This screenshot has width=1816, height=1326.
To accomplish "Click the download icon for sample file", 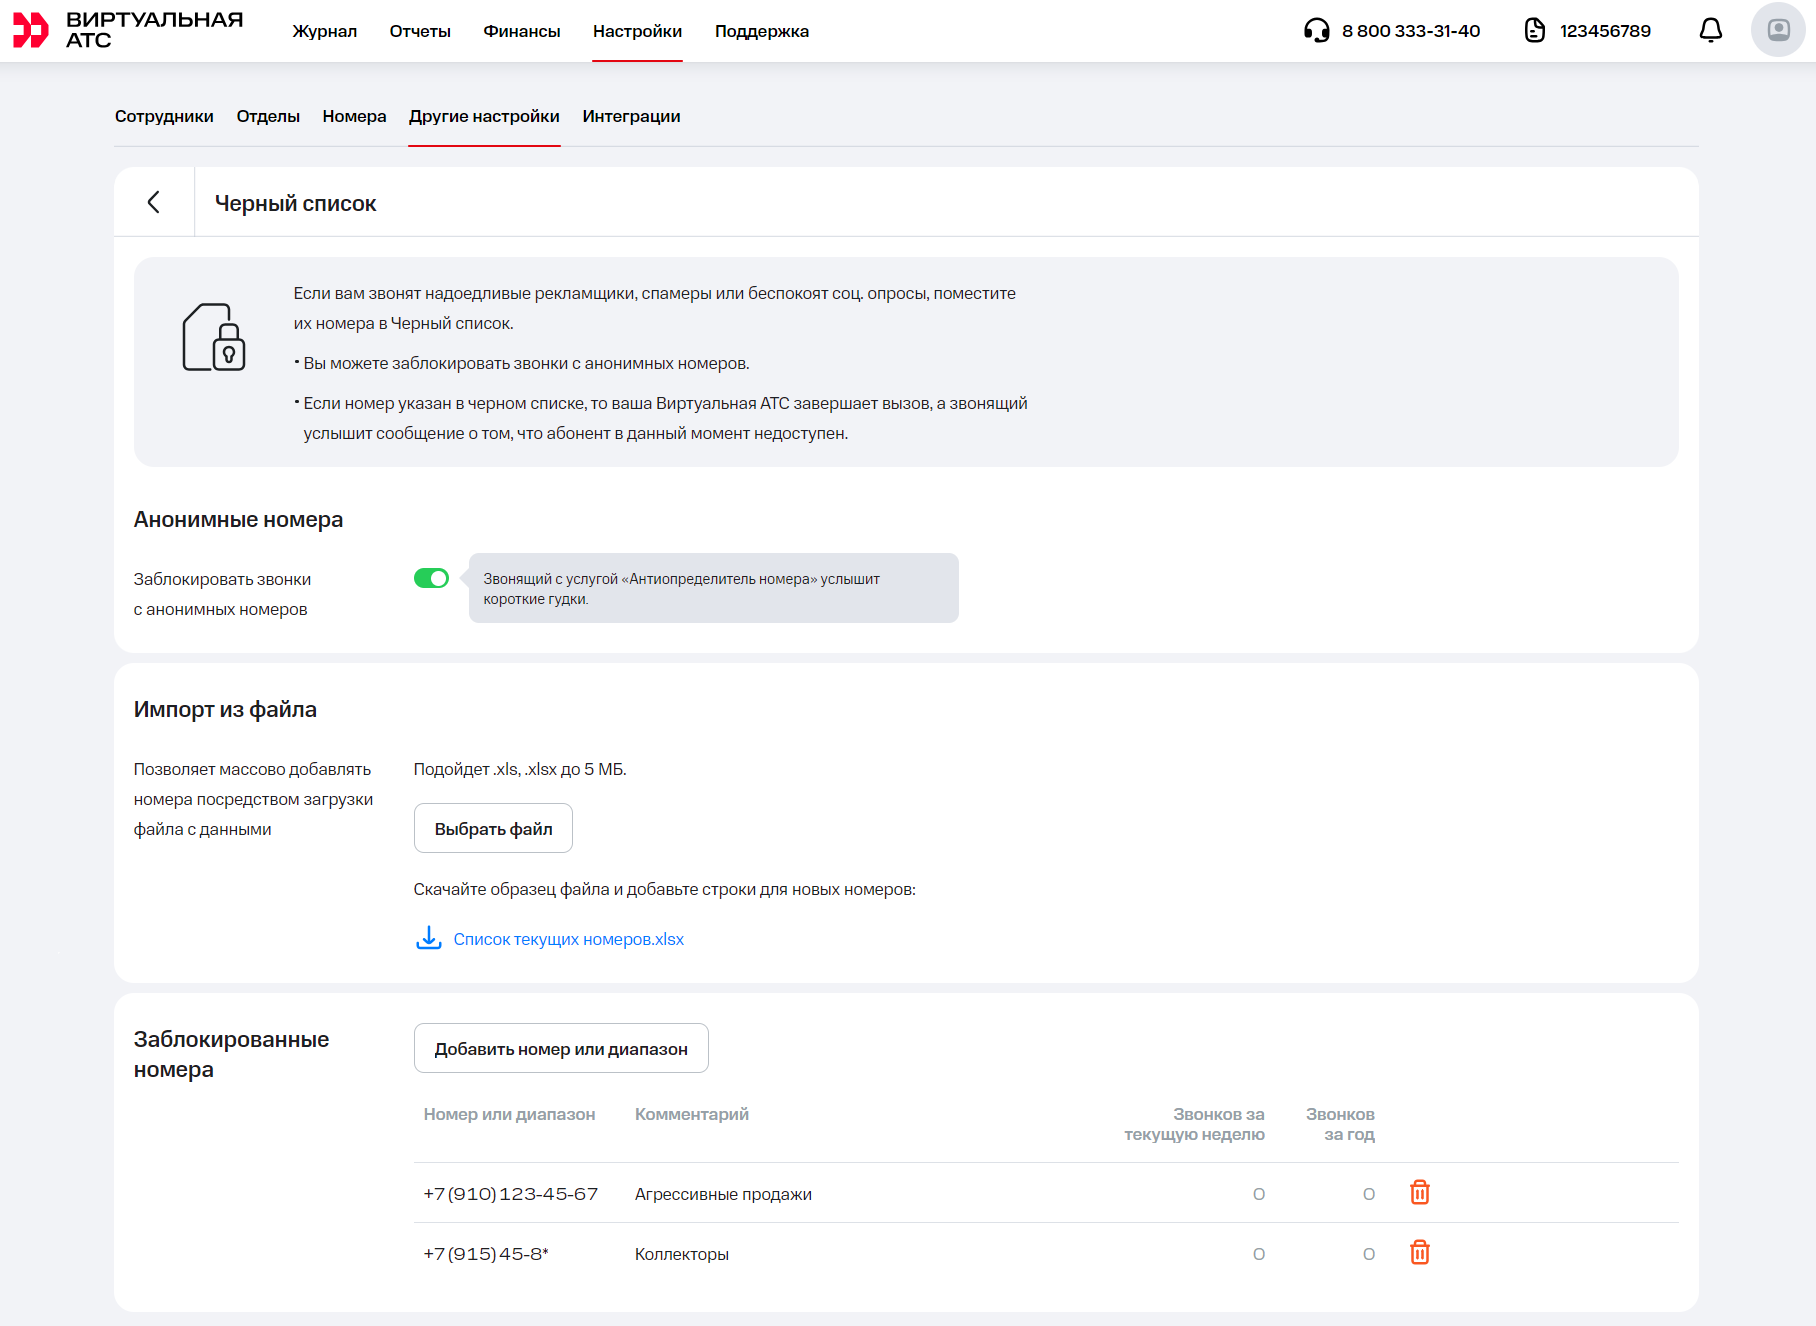I will pos(429,938).
